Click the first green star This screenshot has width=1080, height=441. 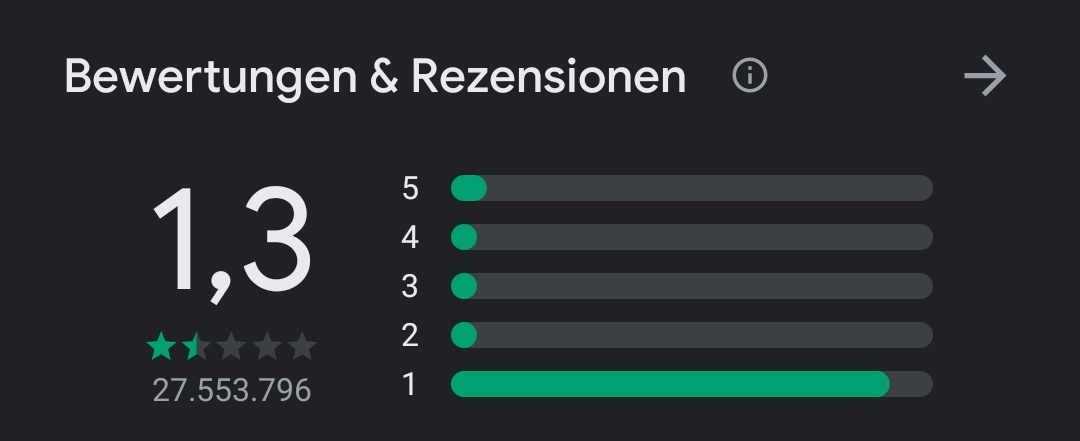pos(161,346)
